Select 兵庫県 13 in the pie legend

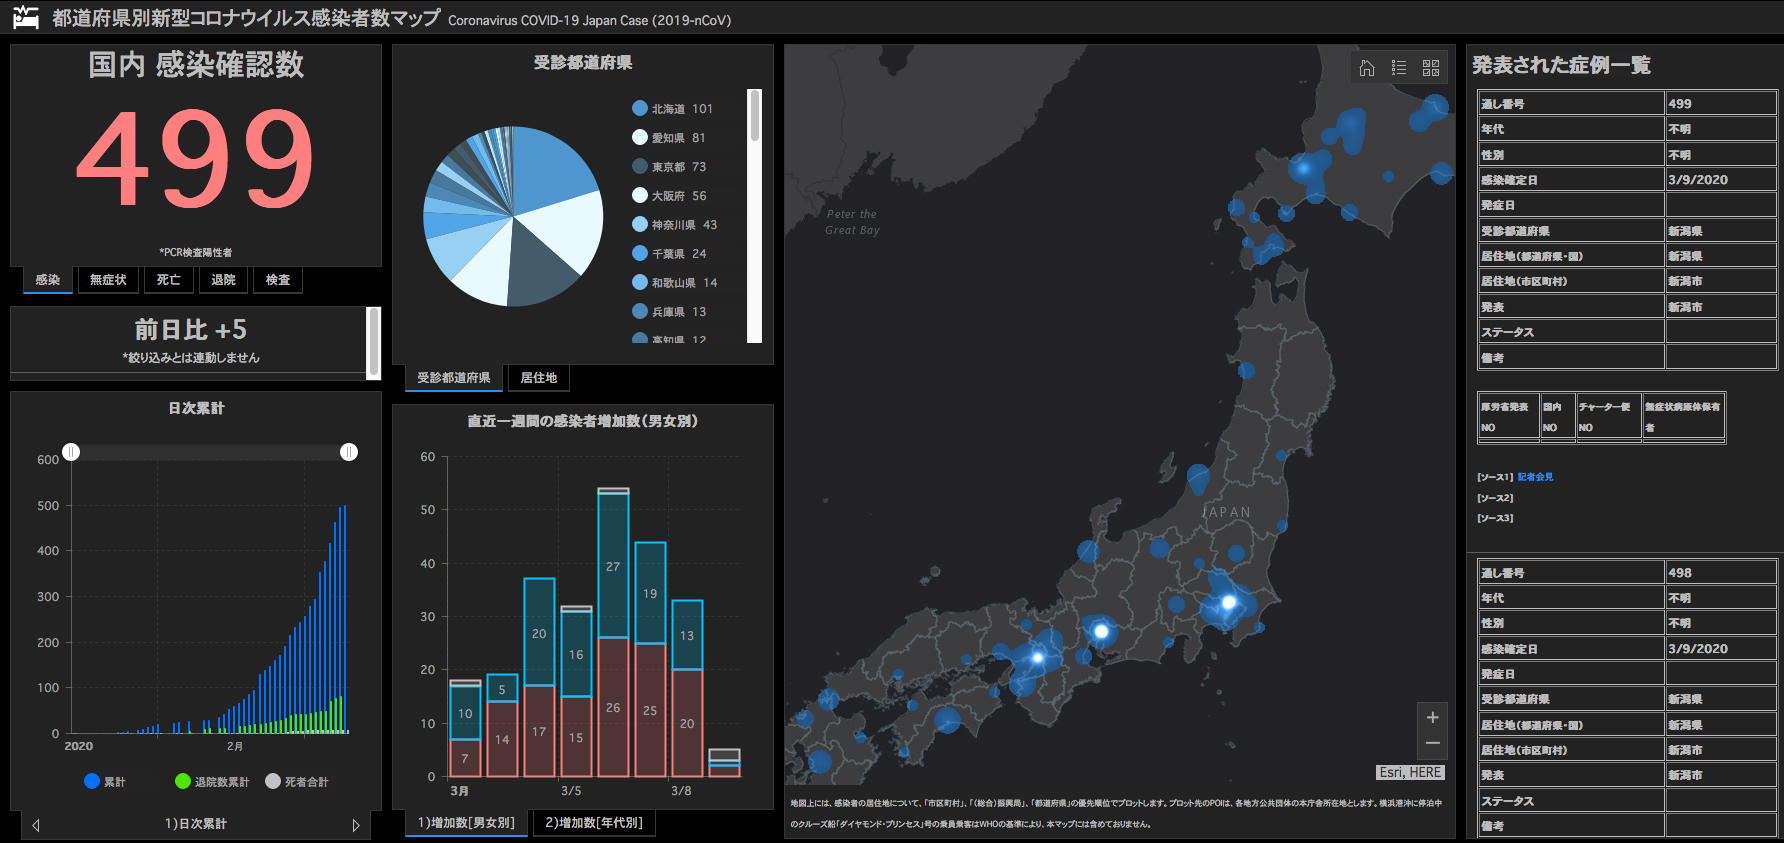tap(669, 312)
